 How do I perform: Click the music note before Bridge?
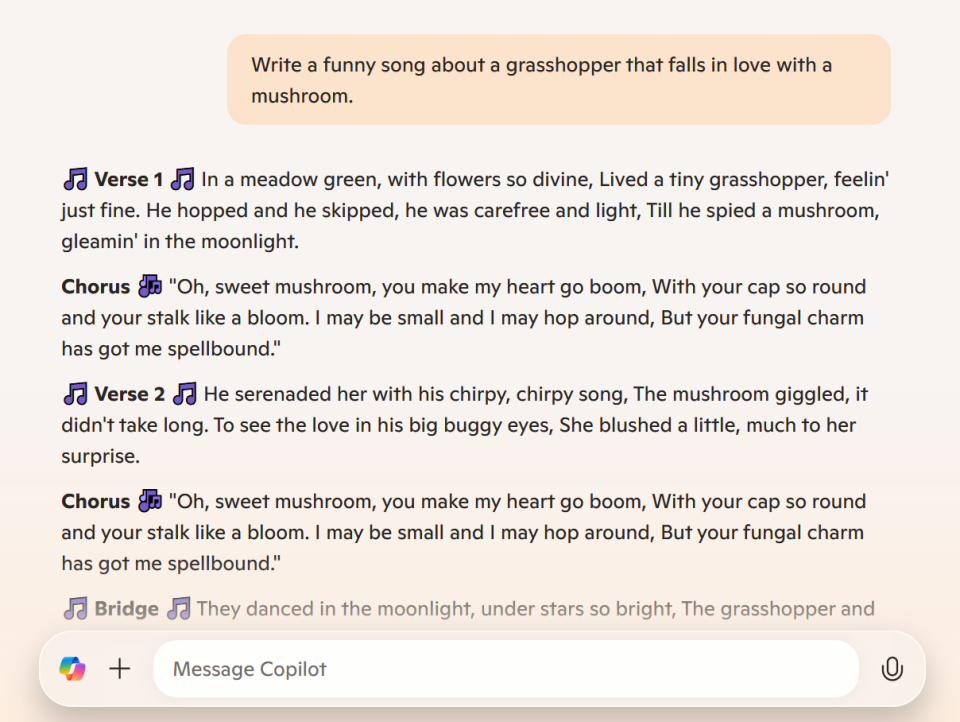(x=75, y=608)
